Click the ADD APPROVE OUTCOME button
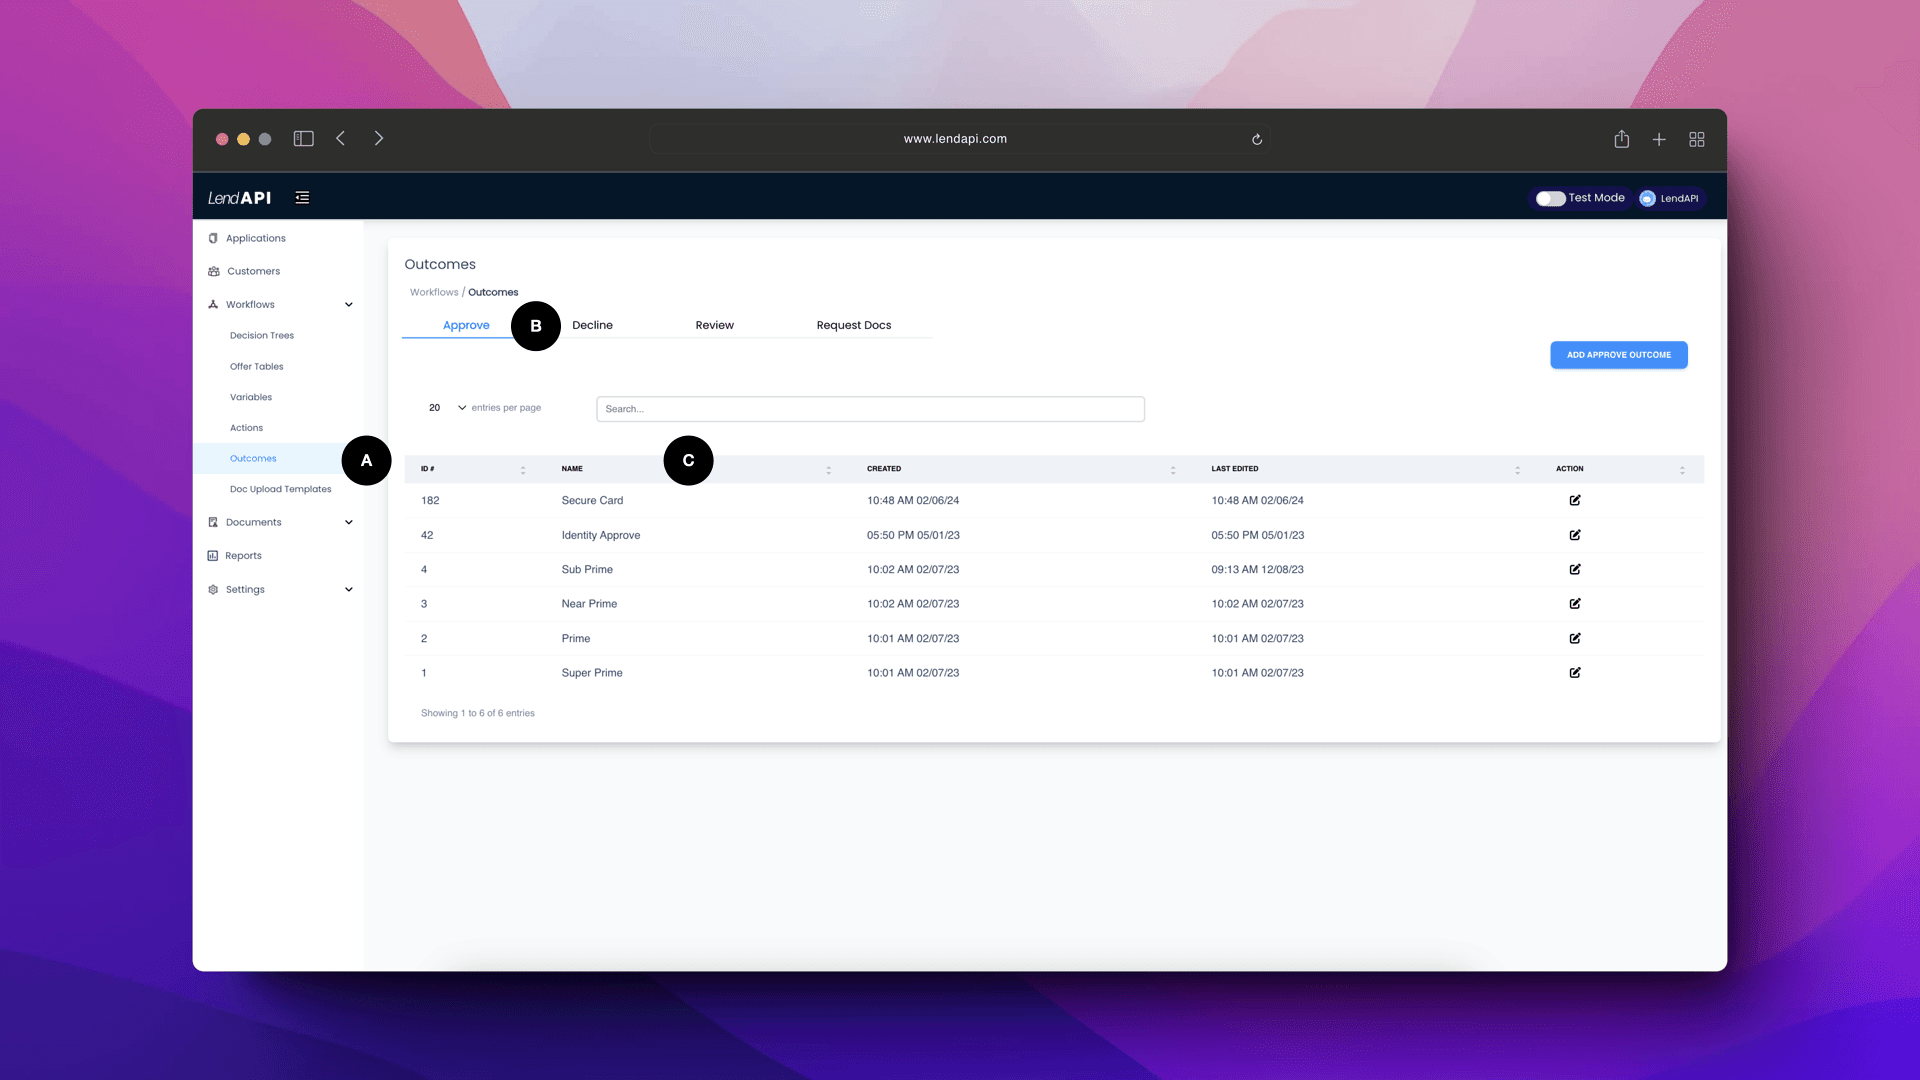Viewport: 1920px width, 1080px height. click(1619, 355)
